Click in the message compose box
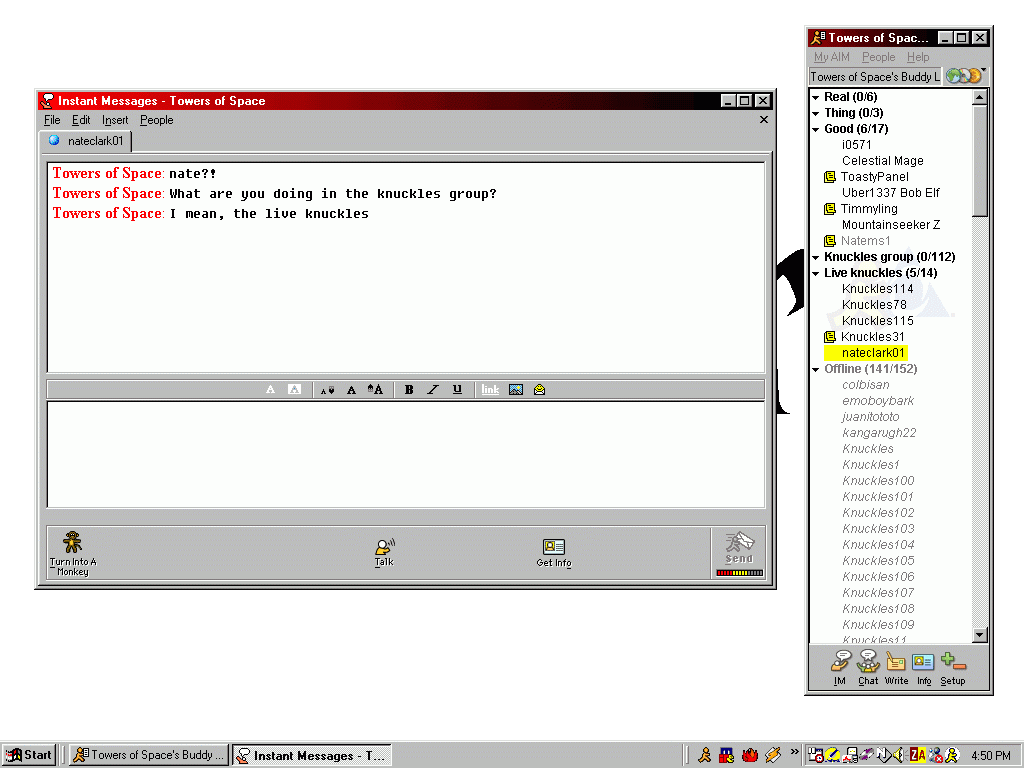 (405, 455)
